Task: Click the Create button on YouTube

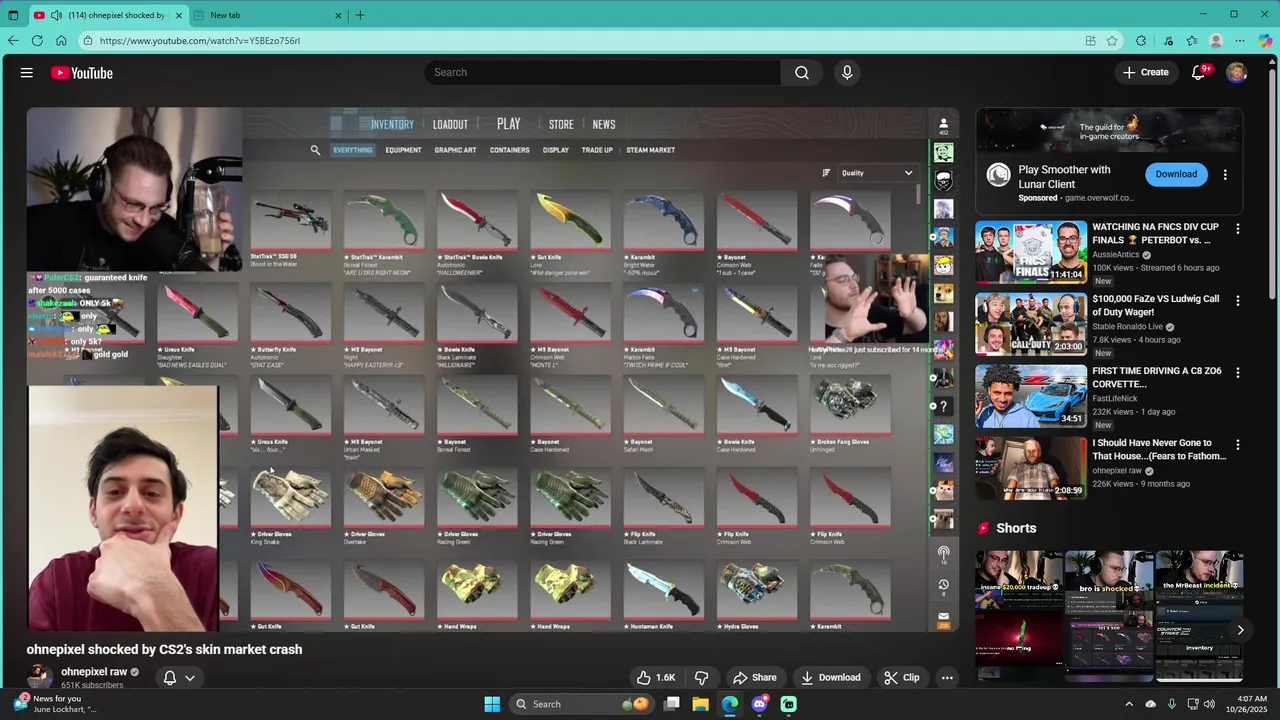Action: (x=1146, y=72)
